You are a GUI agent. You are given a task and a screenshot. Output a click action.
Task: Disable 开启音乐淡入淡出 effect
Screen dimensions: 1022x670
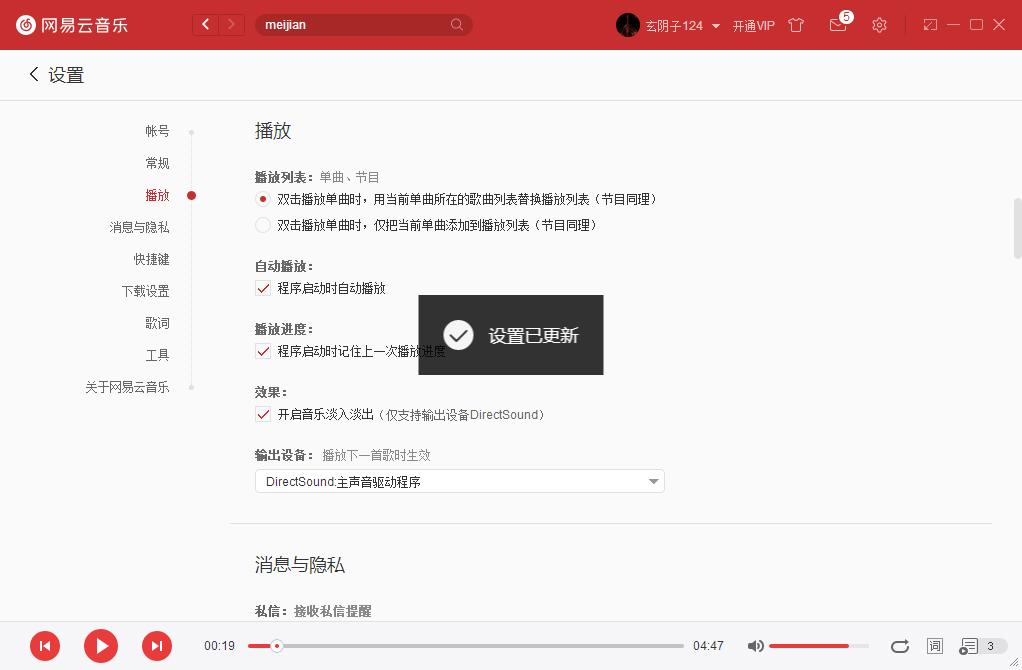click(x=263, y=414)
